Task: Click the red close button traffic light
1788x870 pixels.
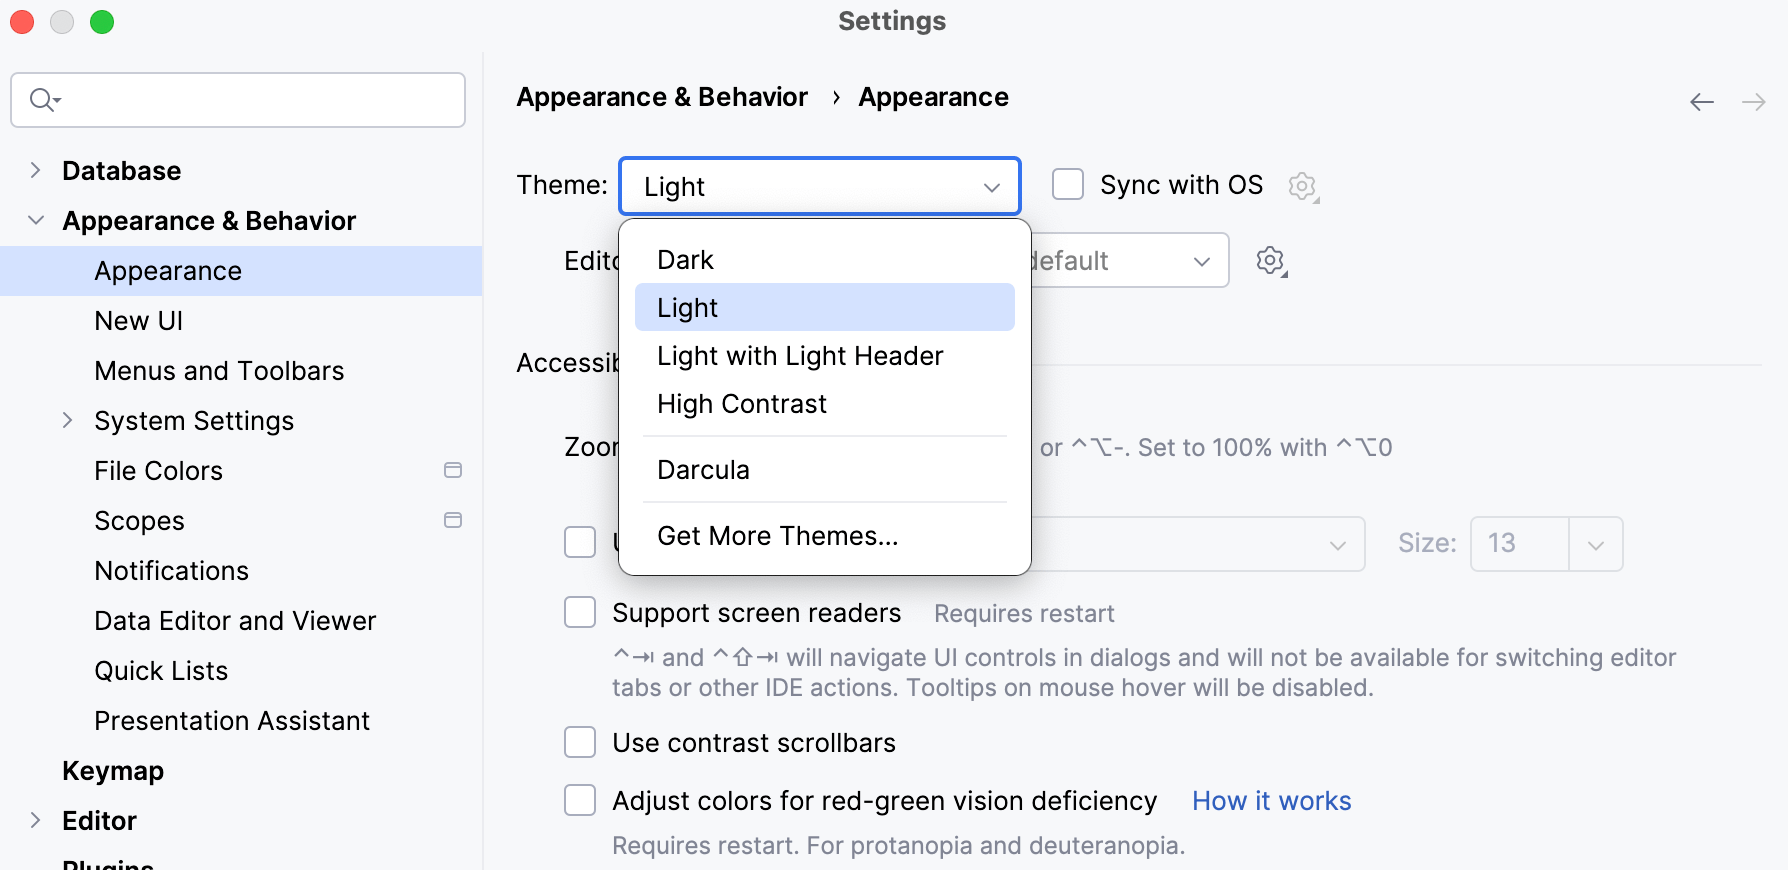Action: [22, 21]
